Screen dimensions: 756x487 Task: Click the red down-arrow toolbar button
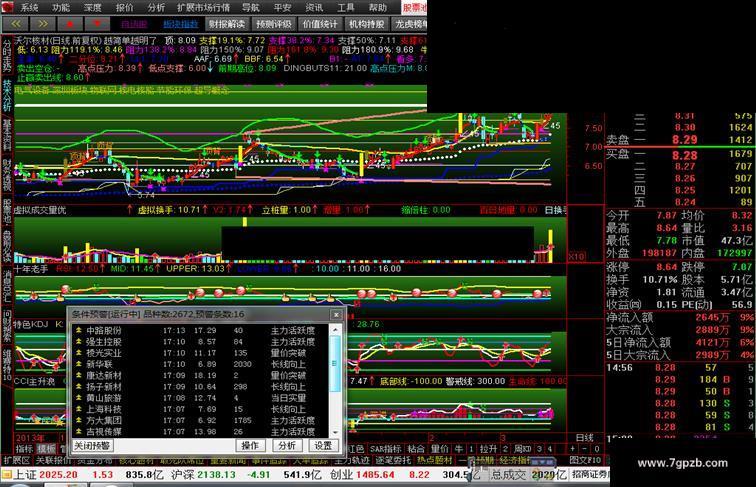97,24
